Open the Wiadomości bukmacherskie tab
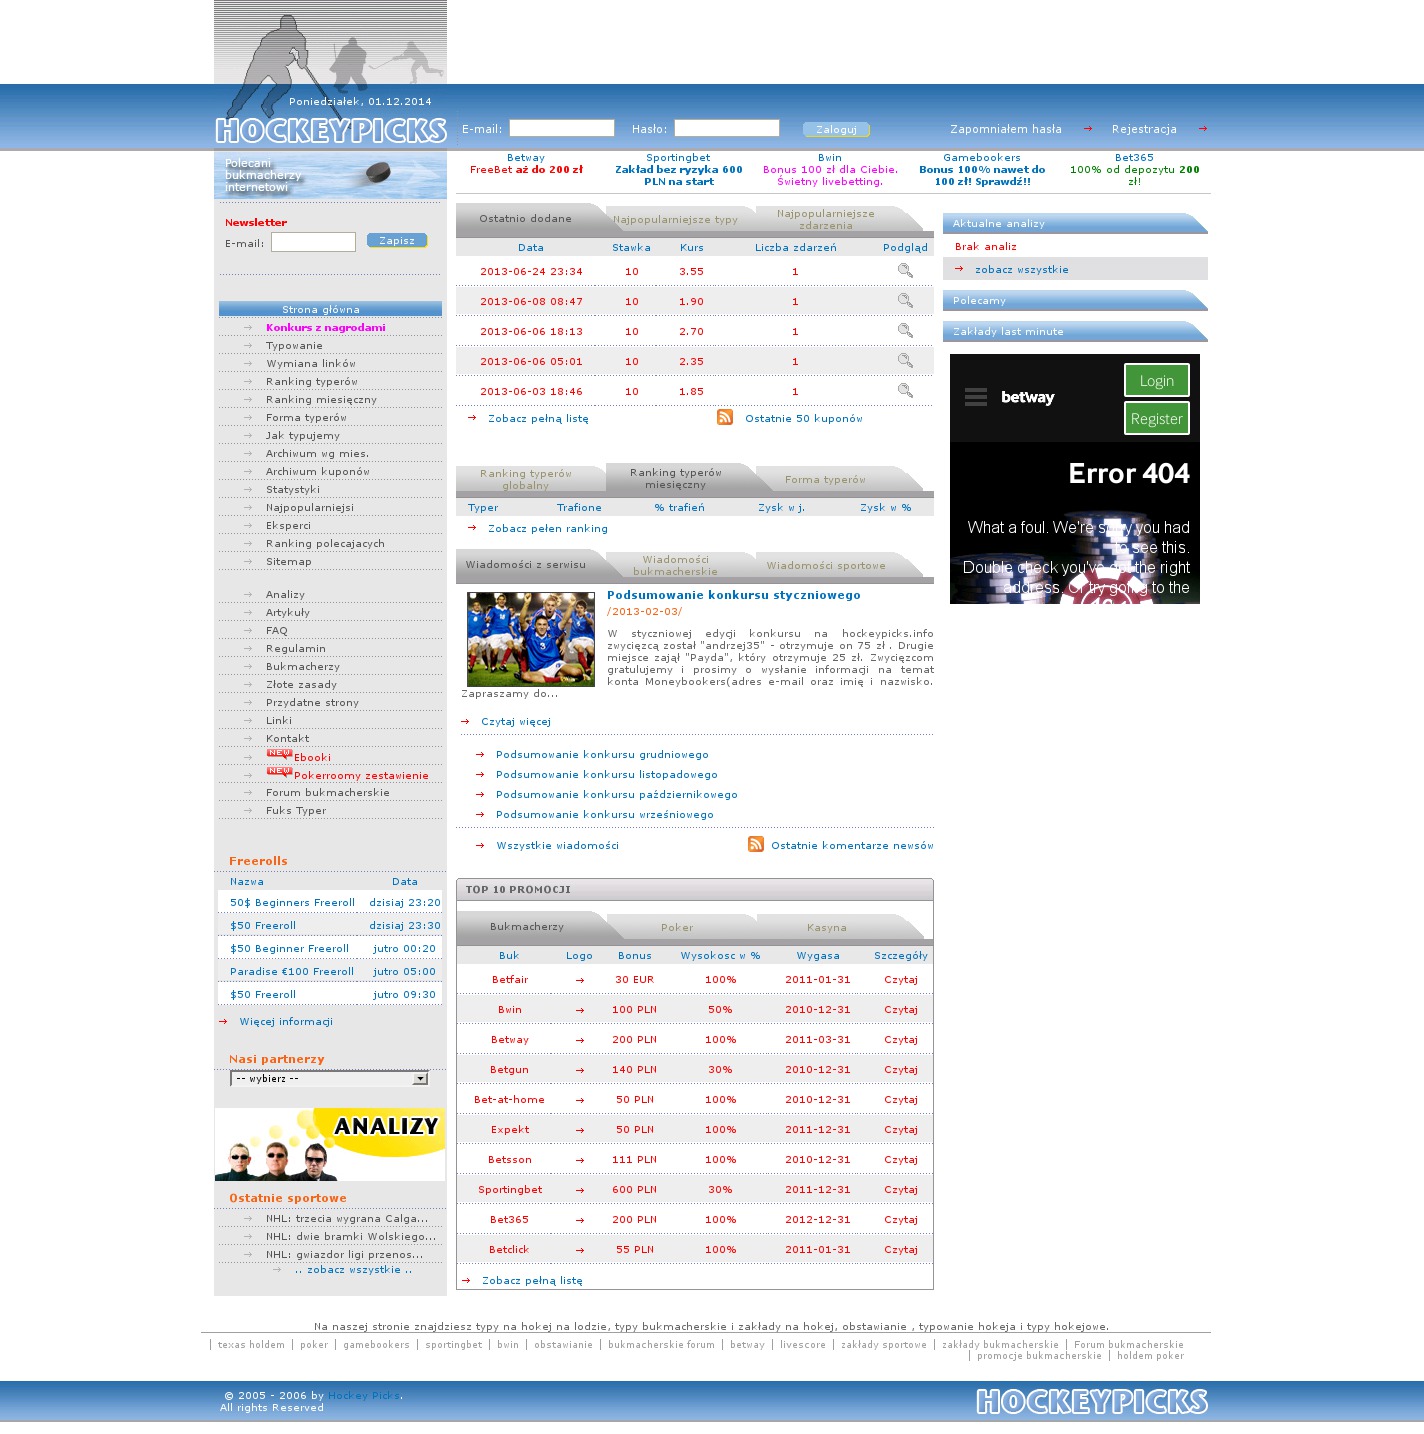This screenshot has height=1434, width=1424. click(675, 565)
